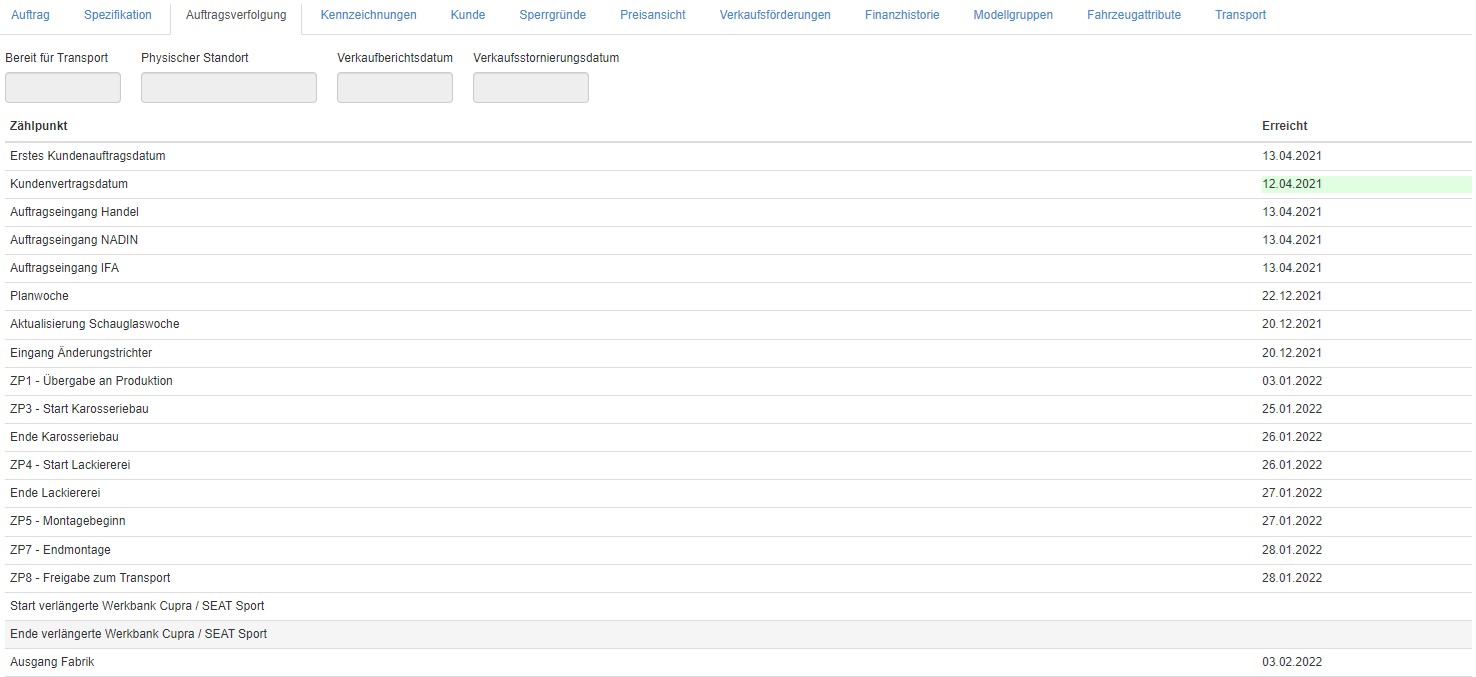Click the Erreicht column header
This screenshot has height=677, width=1476.
pos(1284,126)
